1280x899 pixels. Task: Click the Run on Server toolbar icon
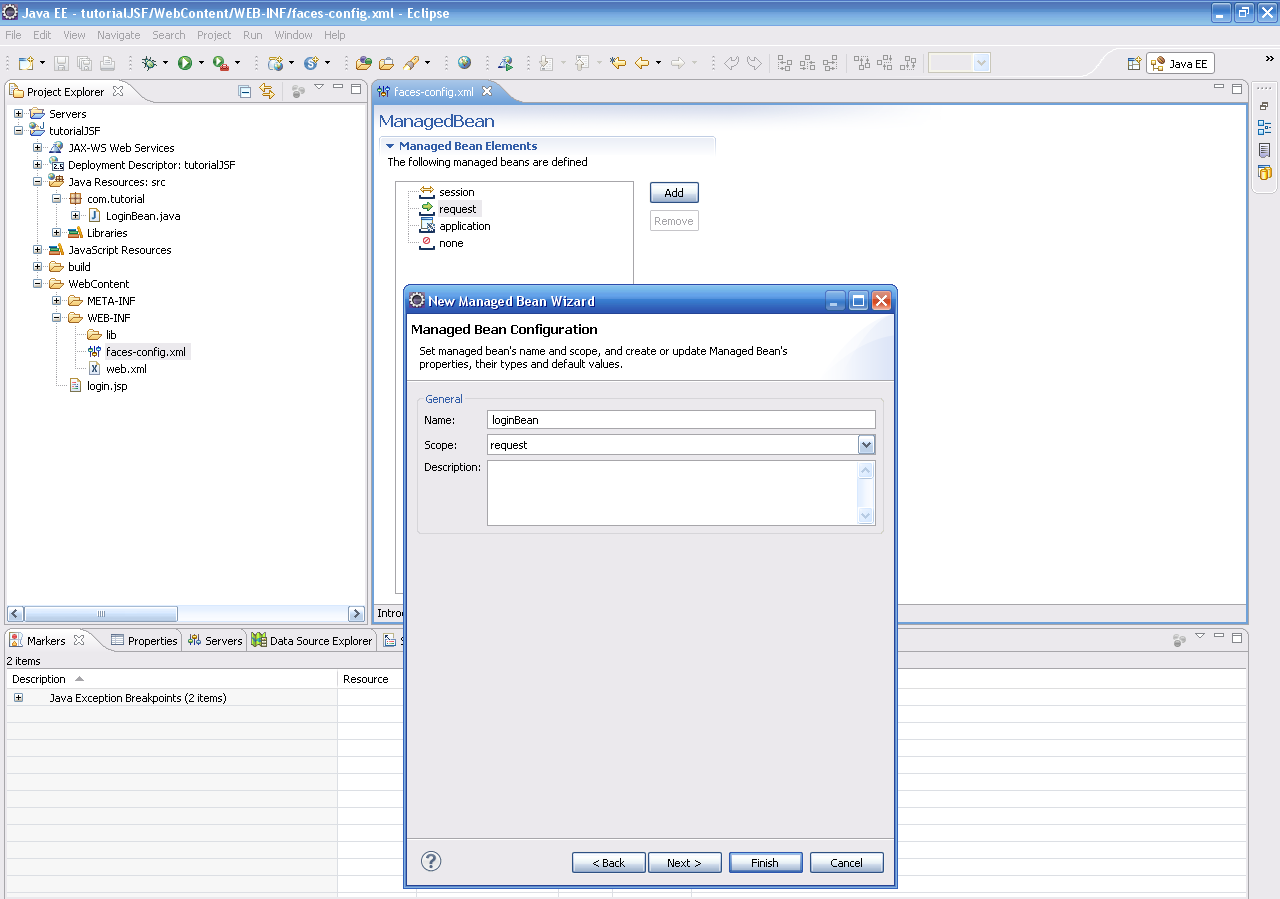pos(505,63)
